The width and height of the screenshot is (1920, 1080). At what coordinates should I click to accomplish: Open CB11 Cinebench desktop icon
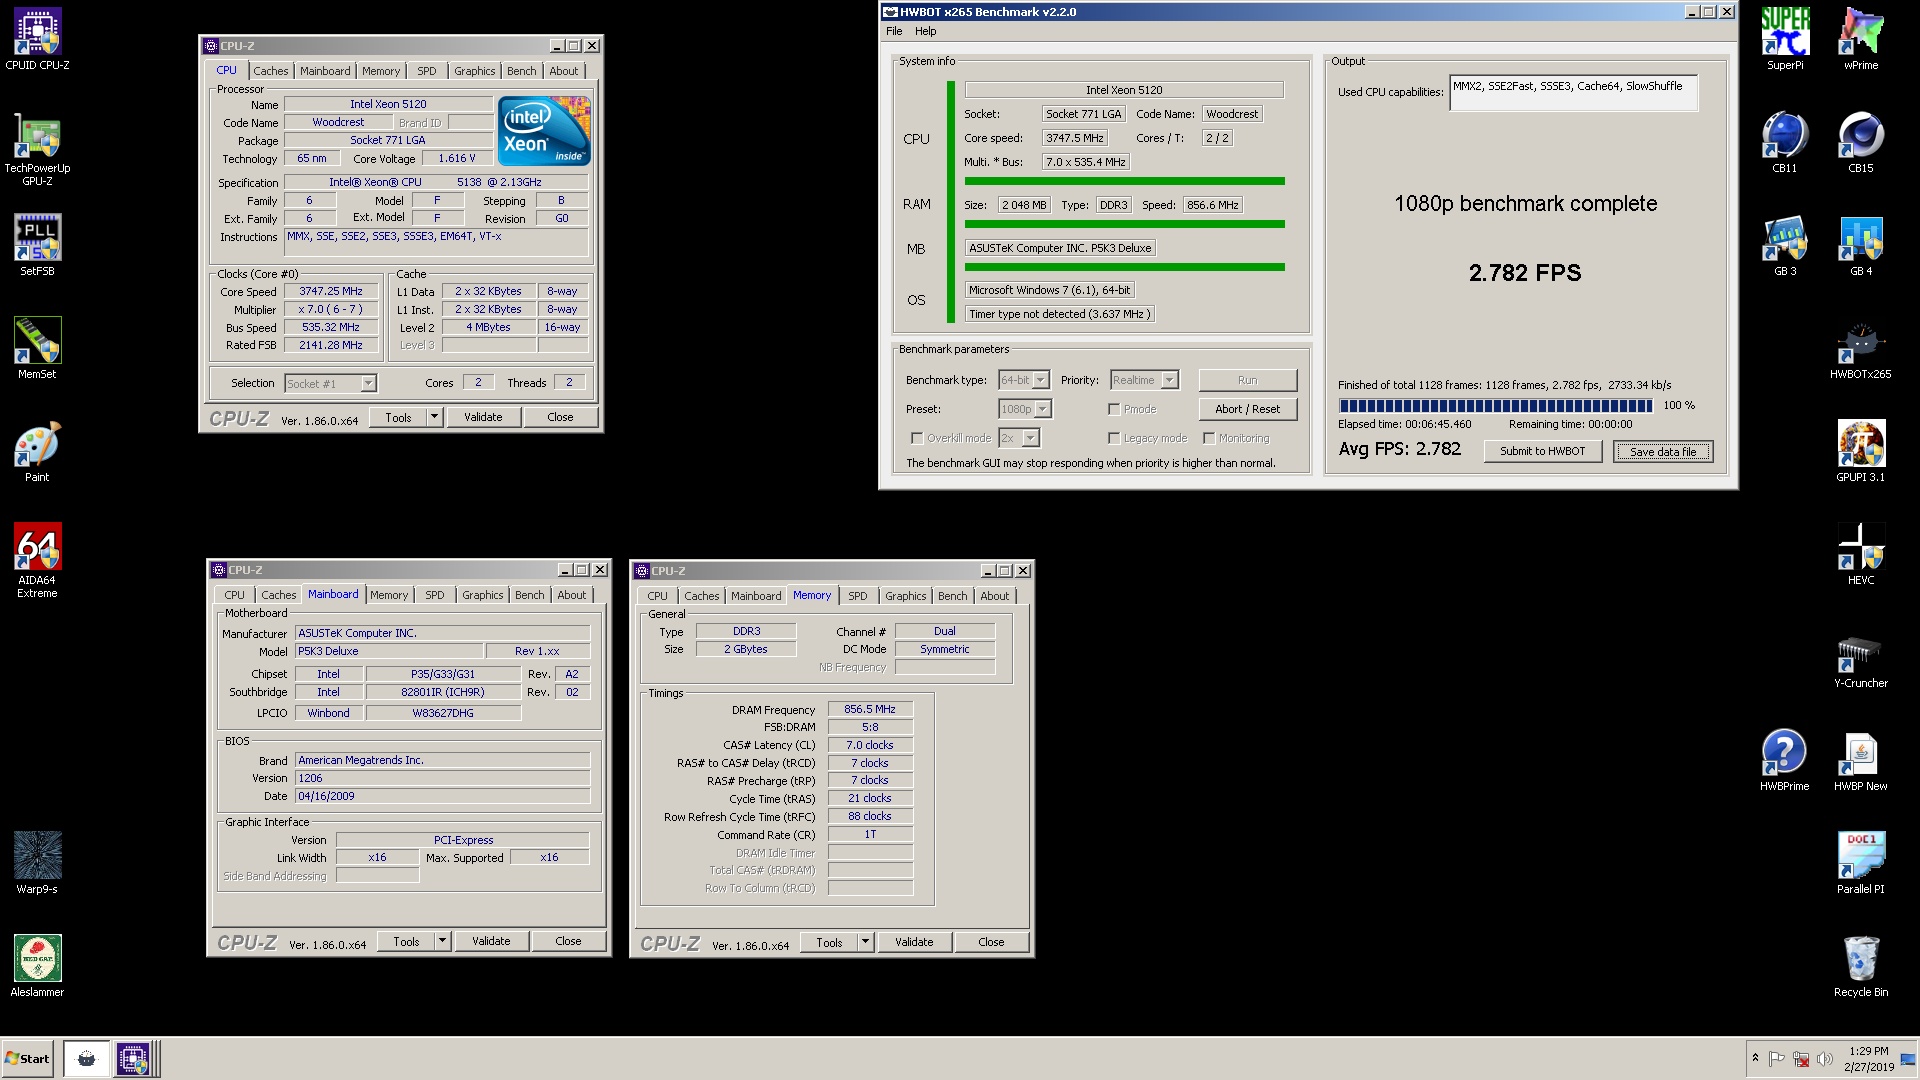tap(1785, 143)
